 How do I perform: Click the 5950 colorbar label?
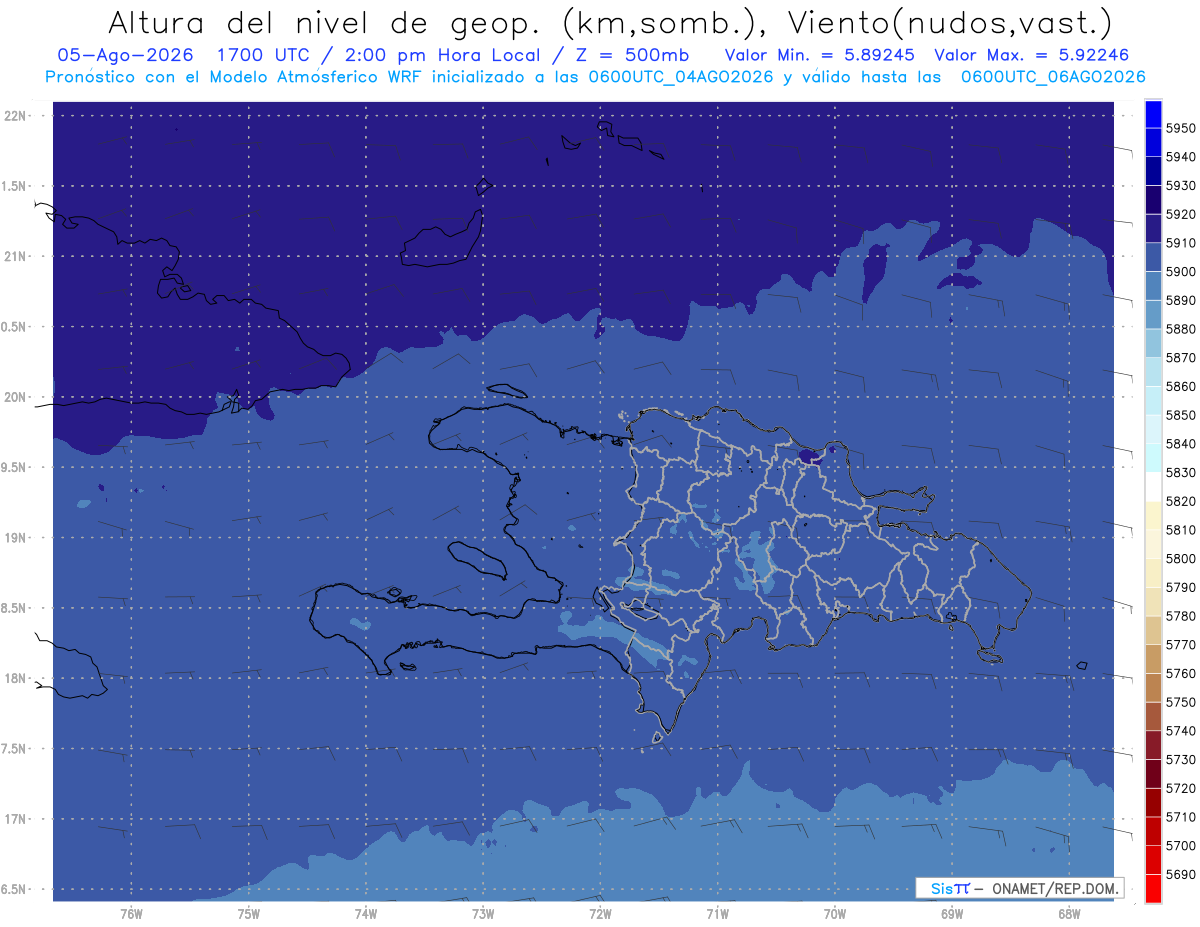1181,129
